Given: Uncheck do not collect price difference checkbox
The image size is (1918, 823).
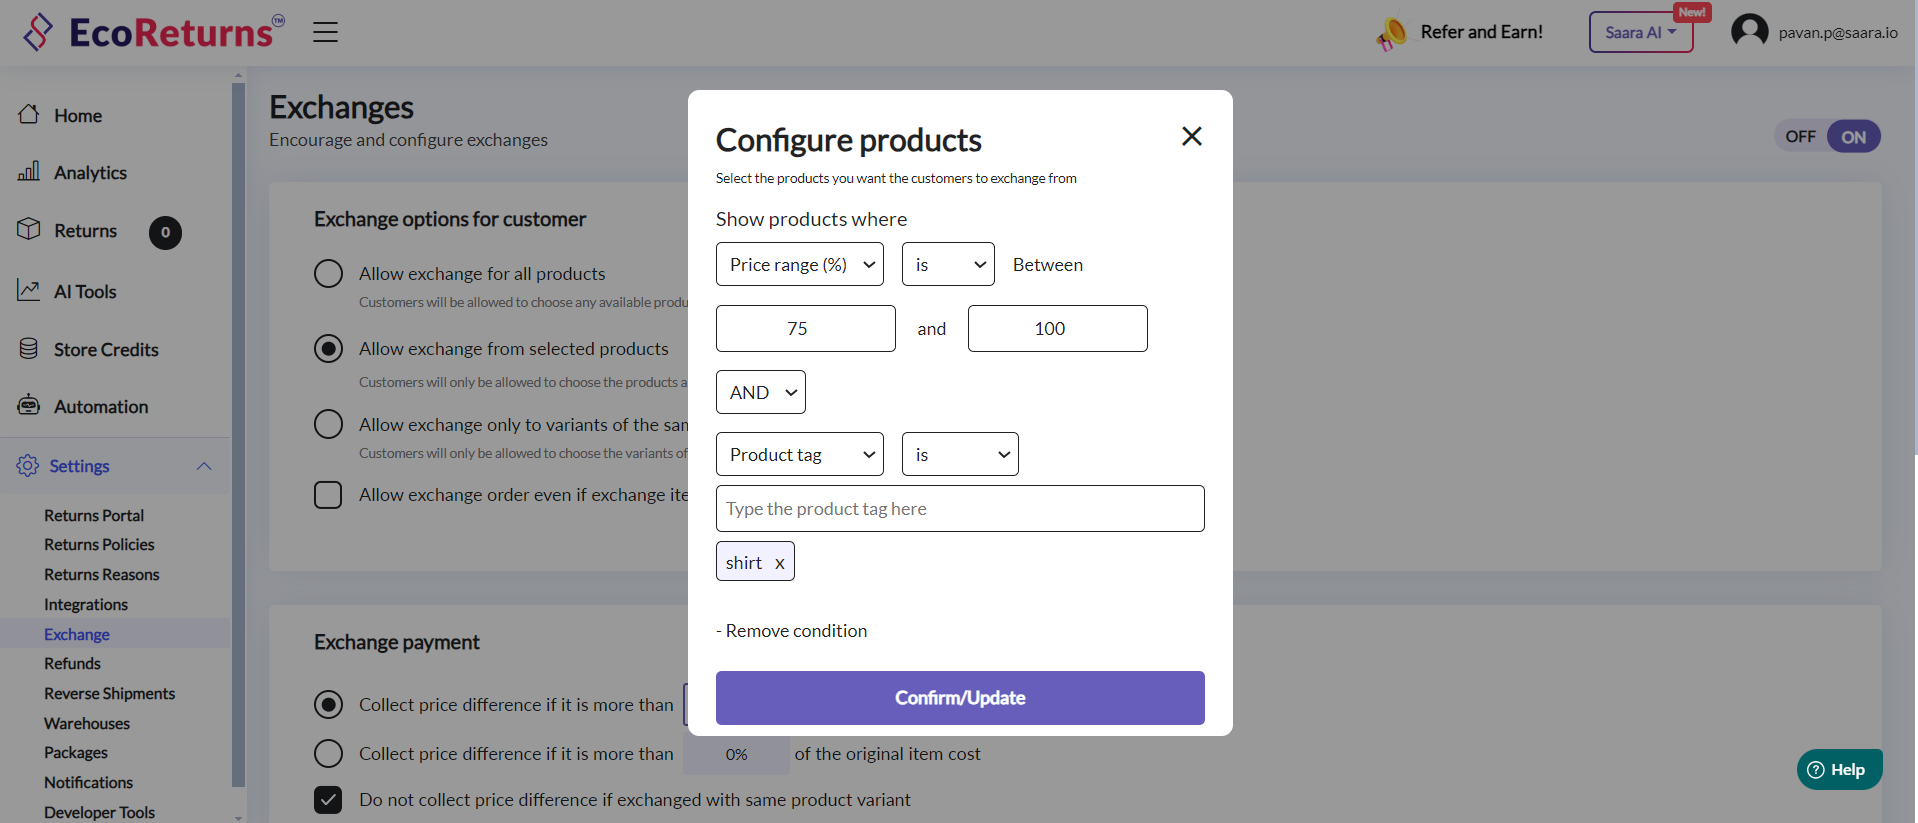Looking at the screenshot, I should click(x=328, y=800).
